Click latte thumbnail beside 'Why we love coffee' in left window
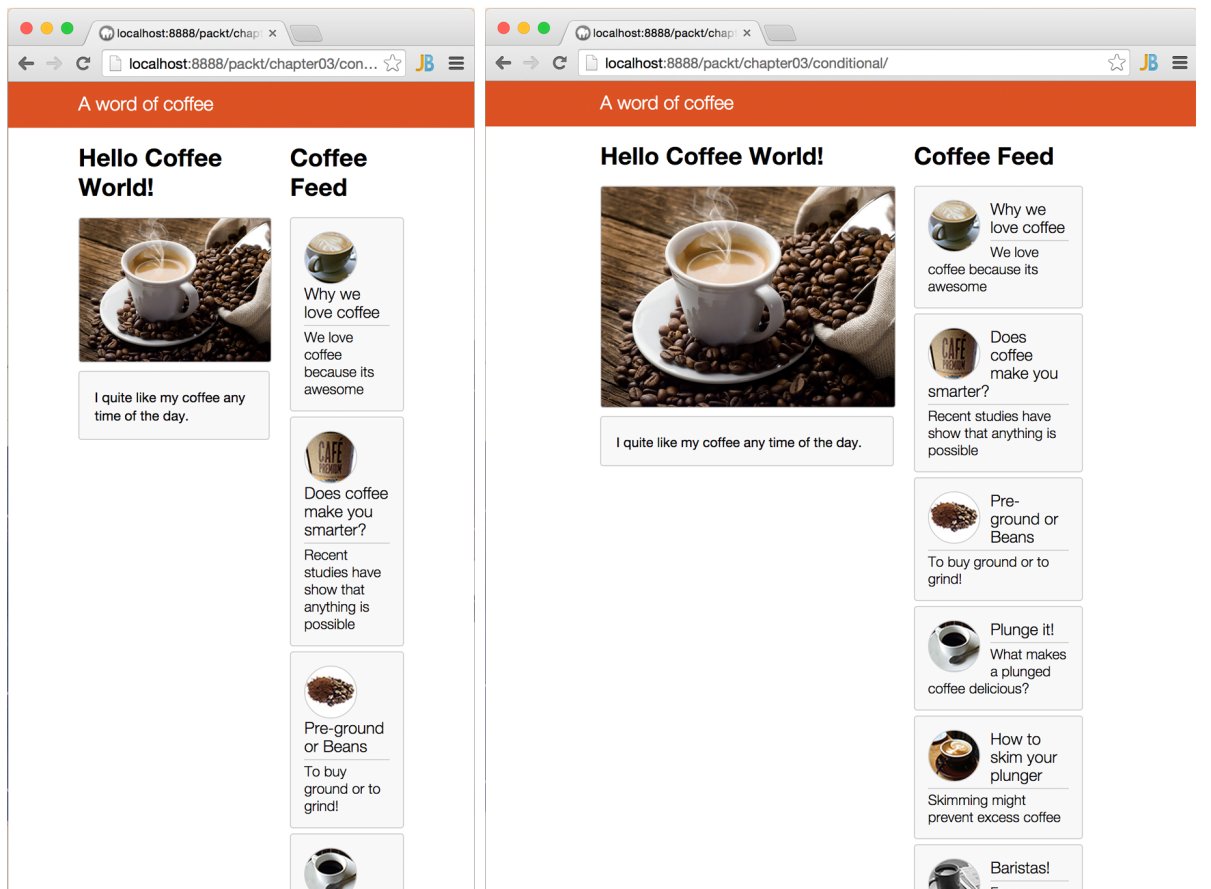 tap(331, 258)
